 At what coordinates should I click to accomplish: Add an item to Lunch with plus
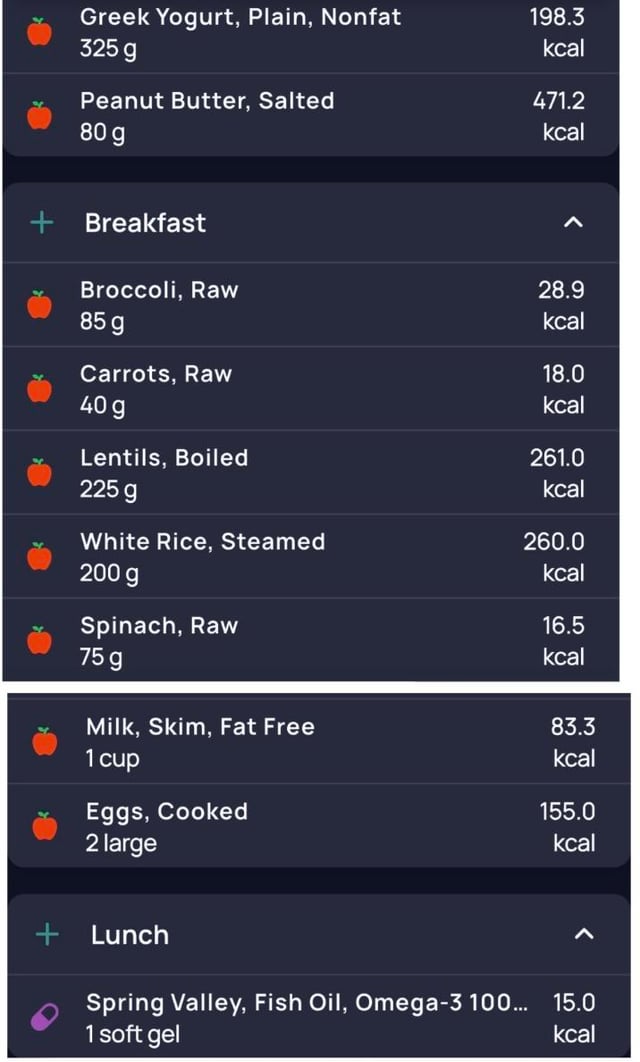tap(47, 935)
